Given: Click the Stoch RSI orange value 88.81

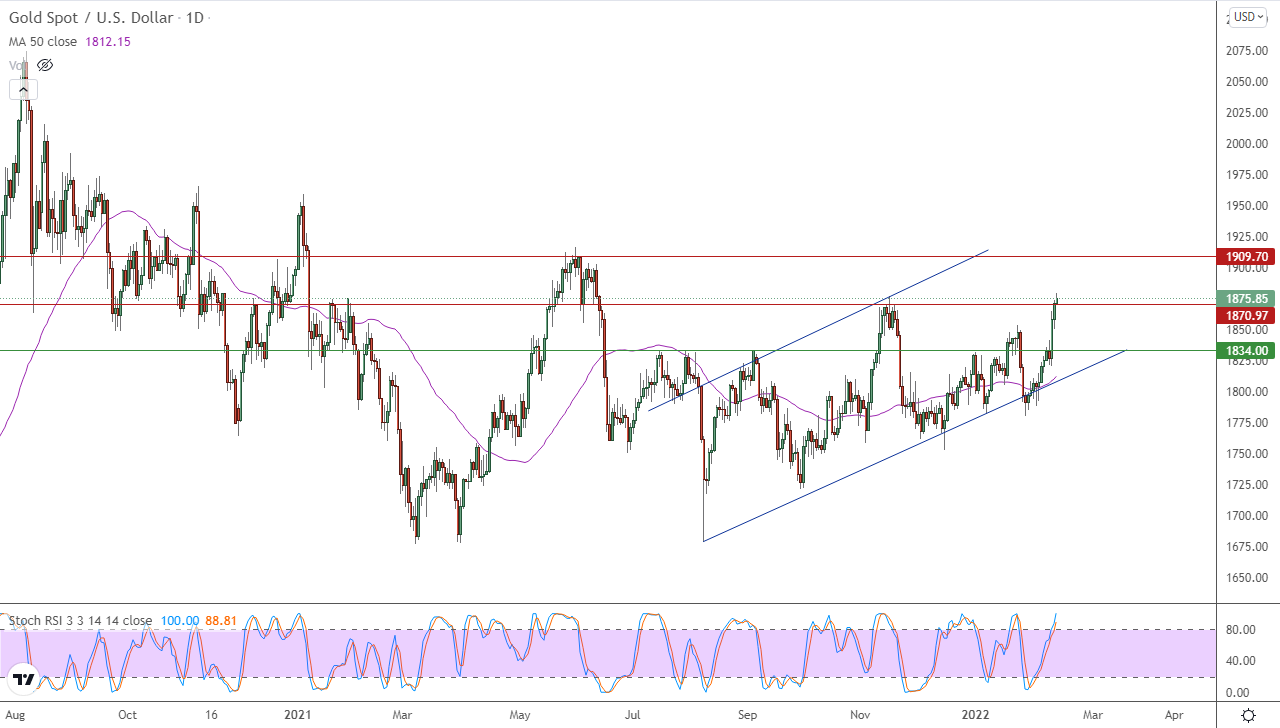Looking at the screenshot, I should [x=220, y=621].
